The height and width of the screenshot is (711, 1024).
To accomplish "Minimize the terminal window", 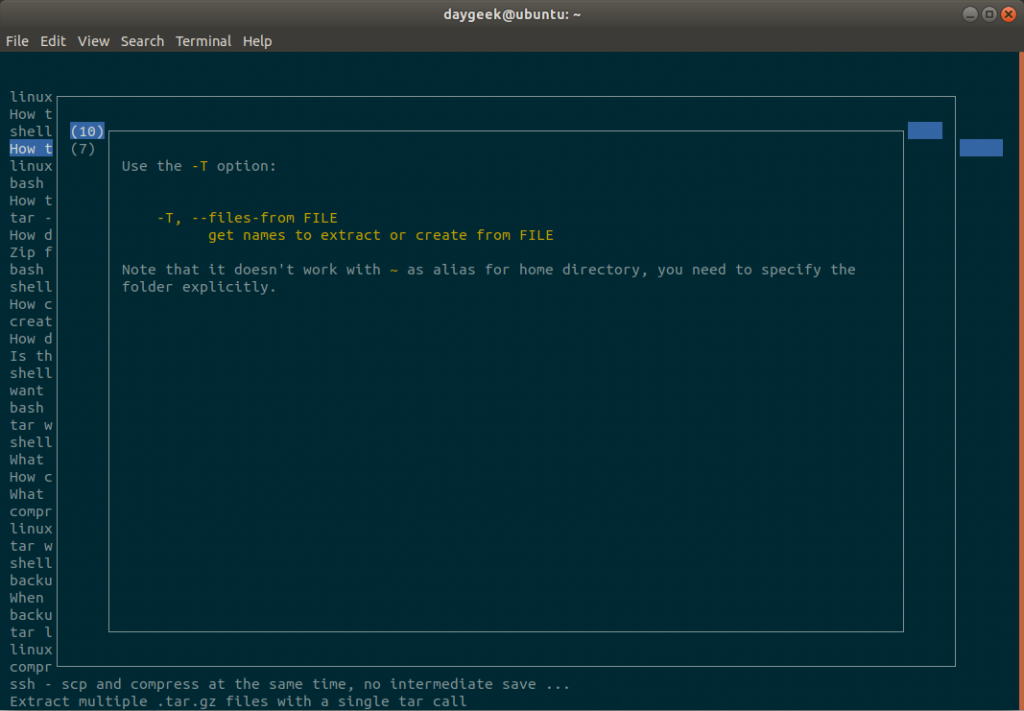I will click(969, 14).
